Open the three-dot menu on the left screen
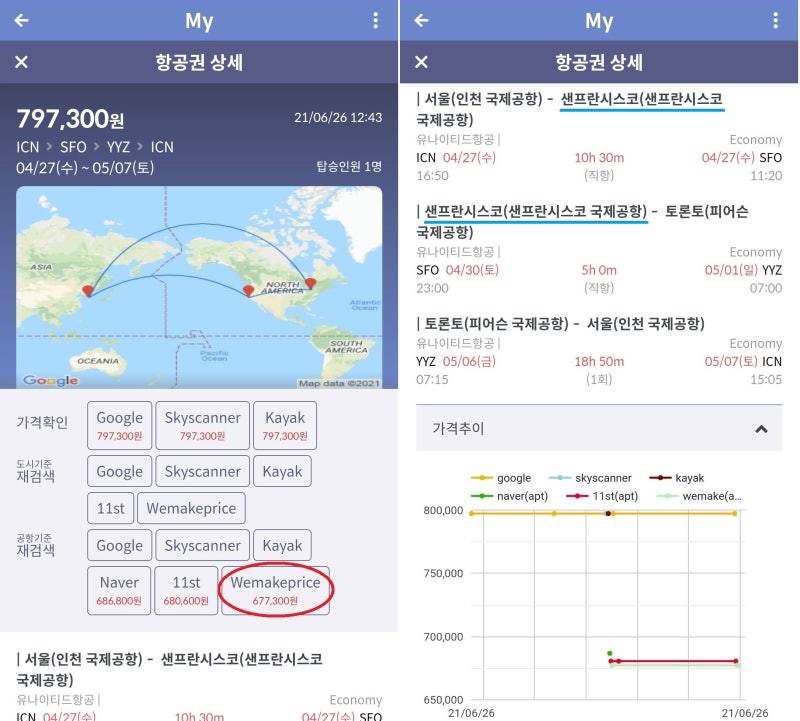This screenshot has width=800, height=721. tap(375, 20)
